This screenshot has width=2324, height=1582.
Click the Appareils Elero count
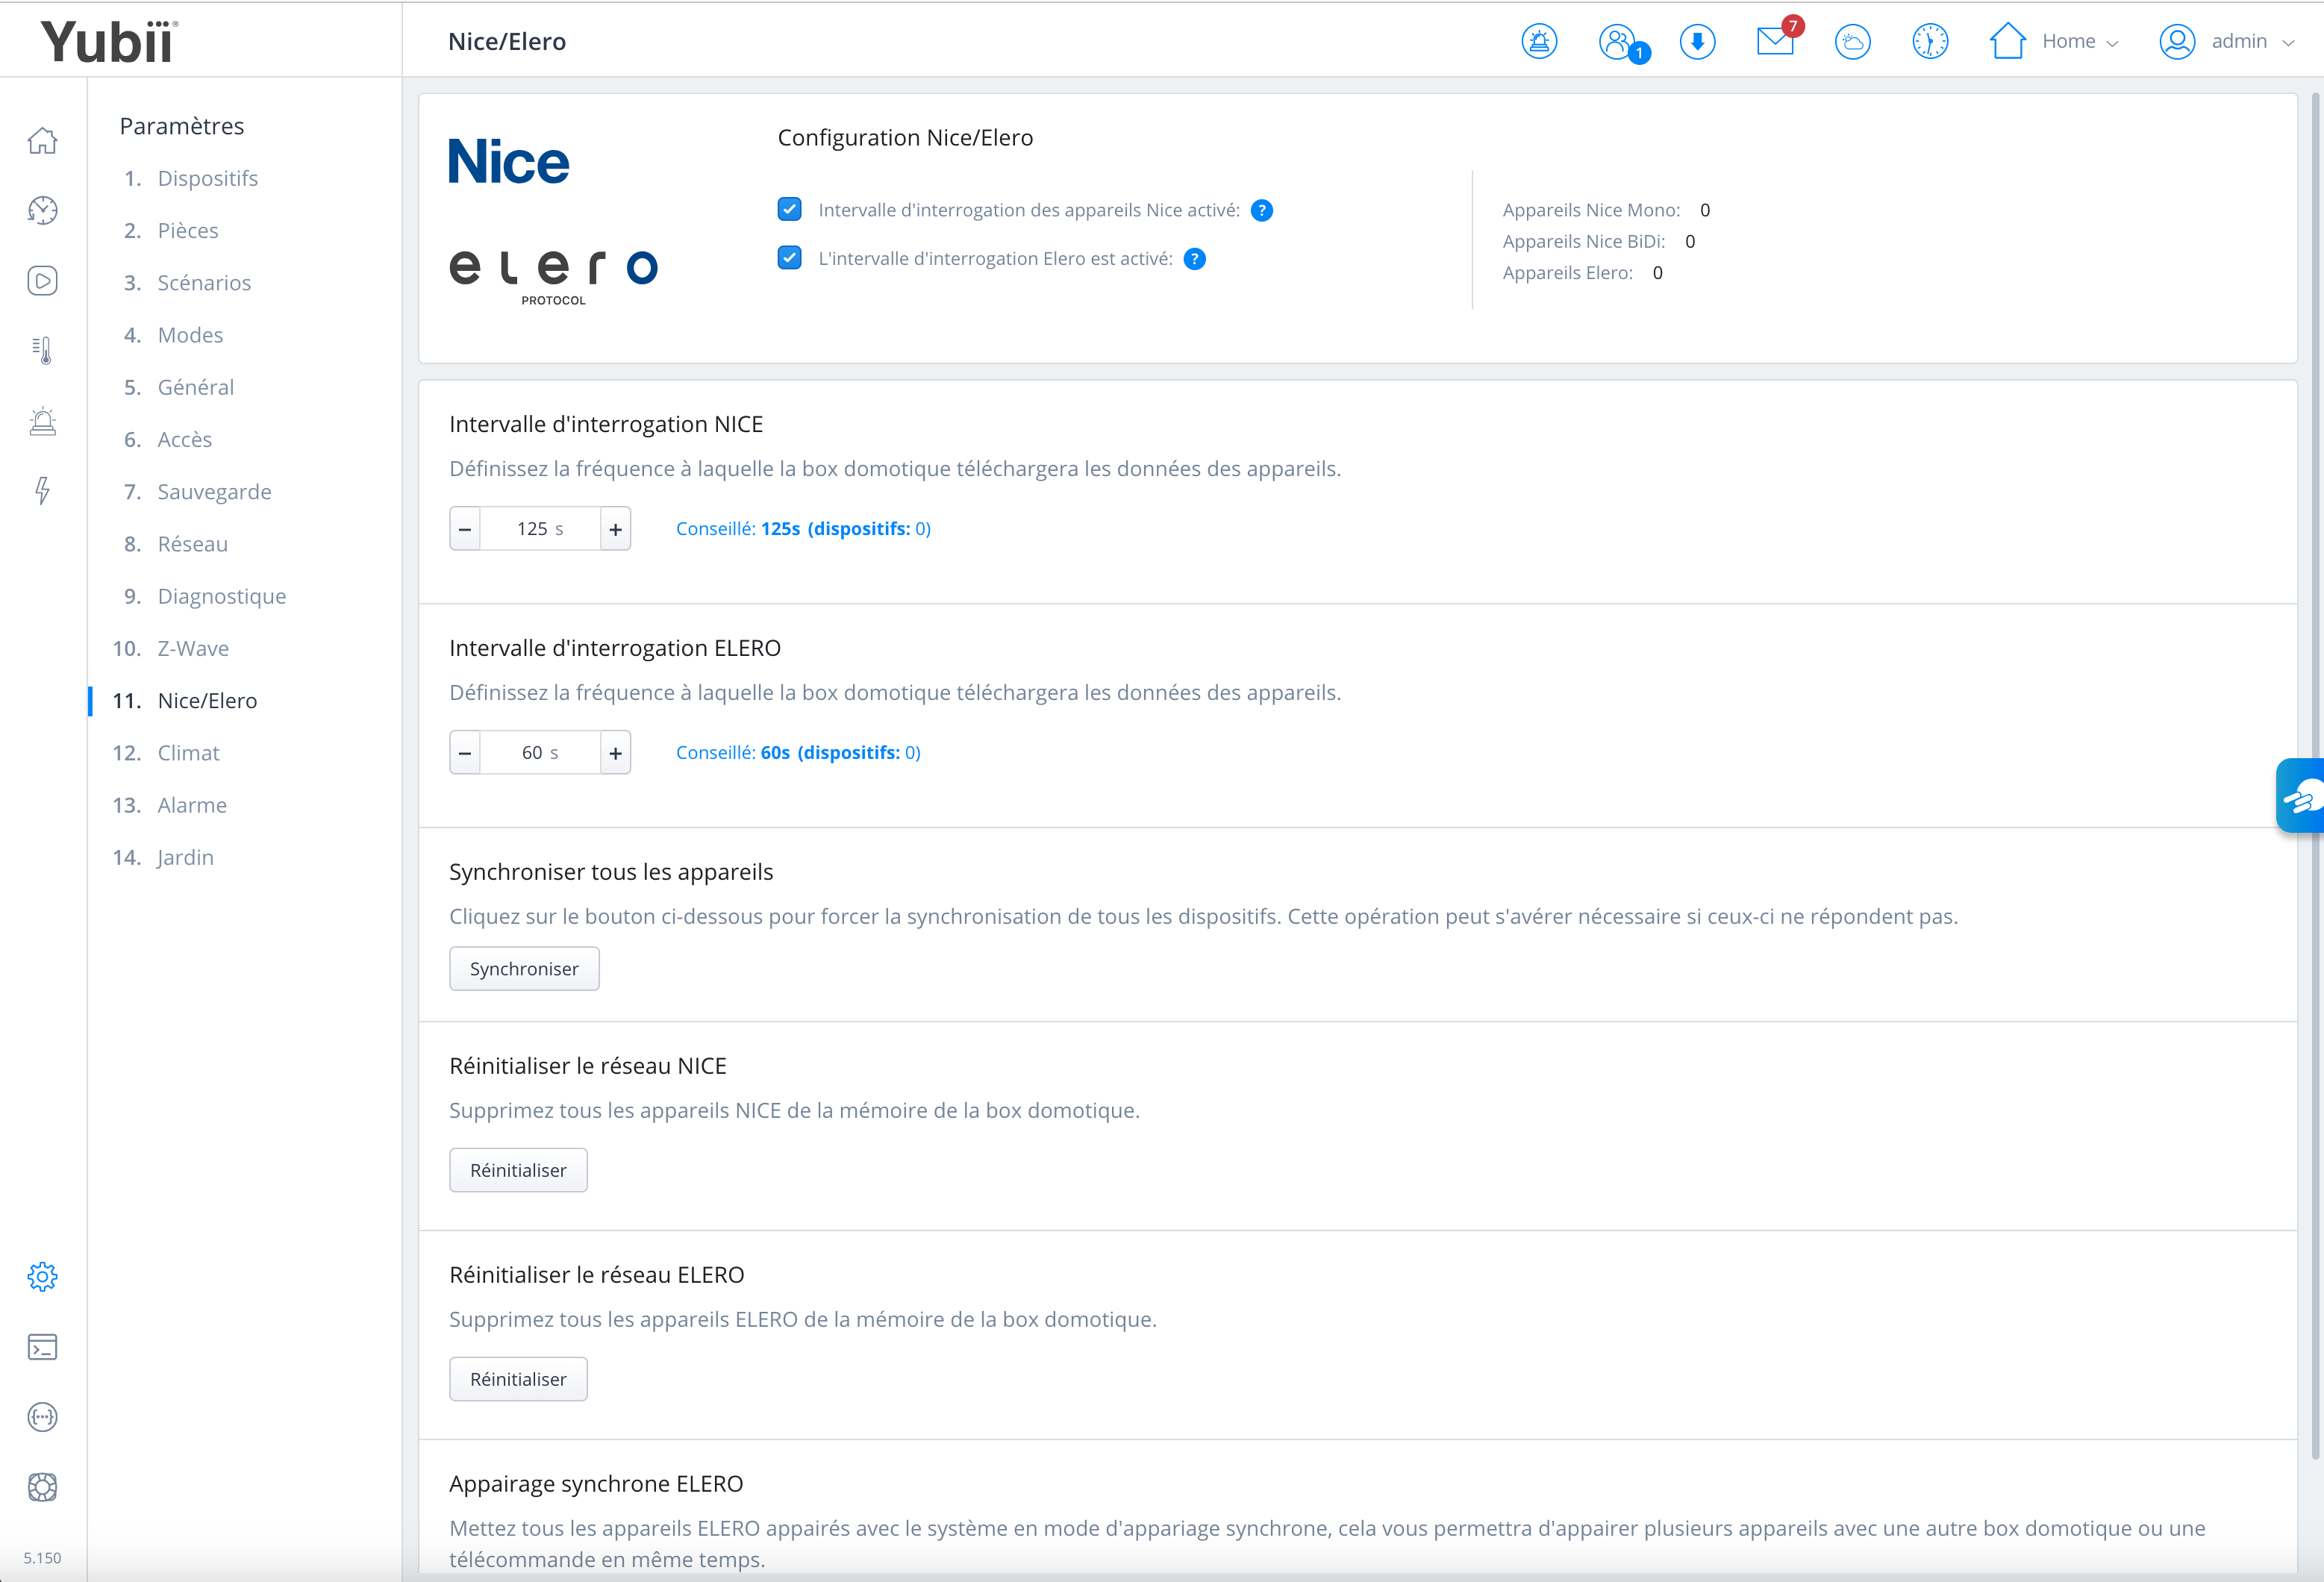point(1657,273)
